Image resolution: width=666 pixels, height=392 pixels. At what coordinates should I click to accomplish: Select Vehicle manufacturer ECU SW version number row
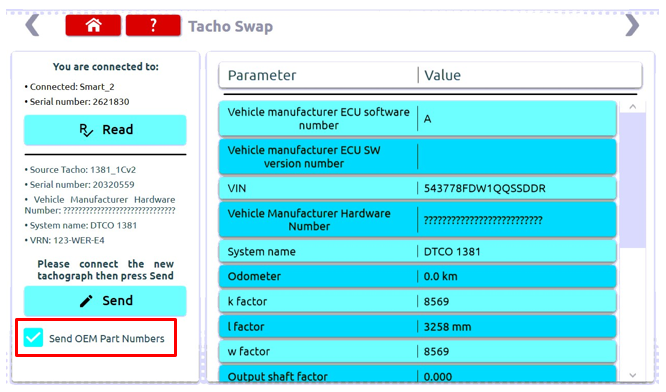418,157
